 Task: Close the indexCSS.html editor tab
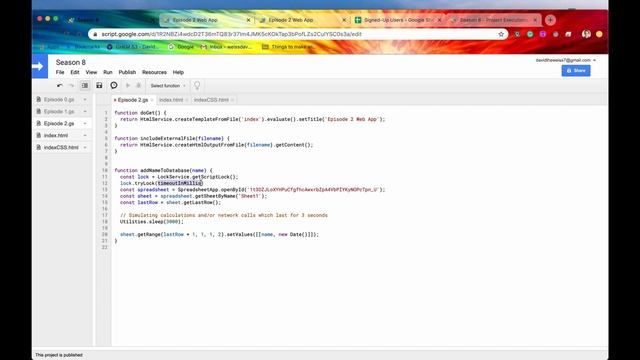233,100
